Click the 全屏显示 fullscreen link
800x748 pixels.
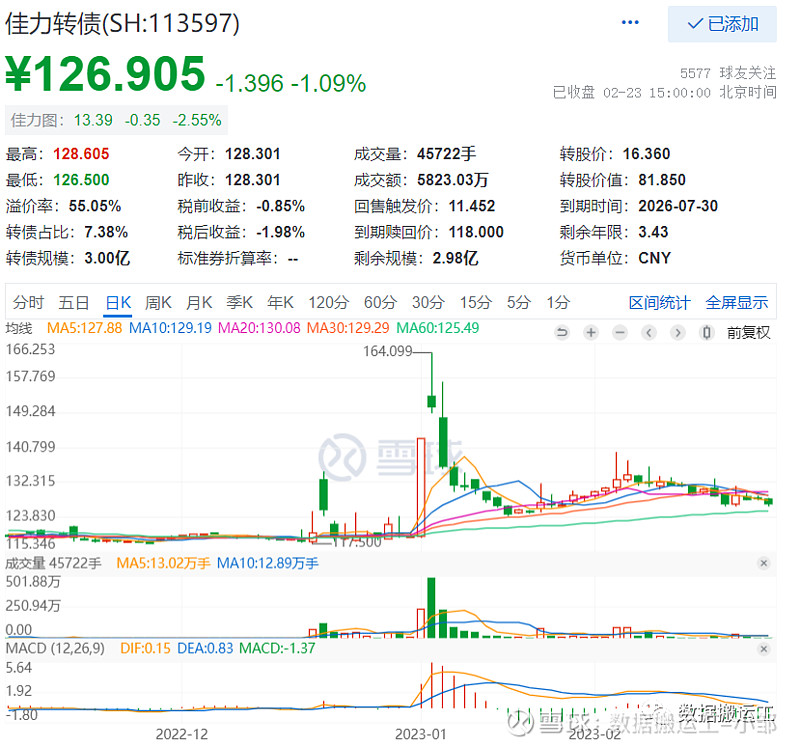point(737,303)
